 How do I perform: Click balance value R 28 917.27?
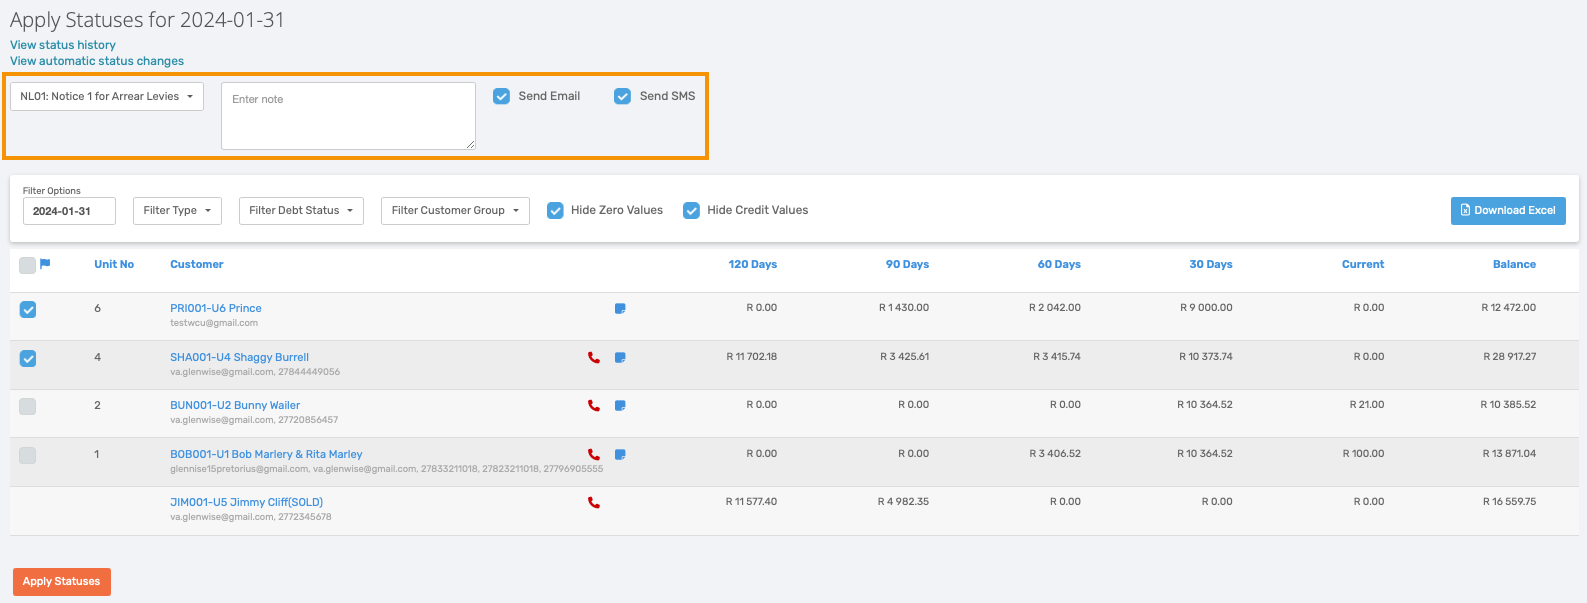click(x=1509, y=356)
